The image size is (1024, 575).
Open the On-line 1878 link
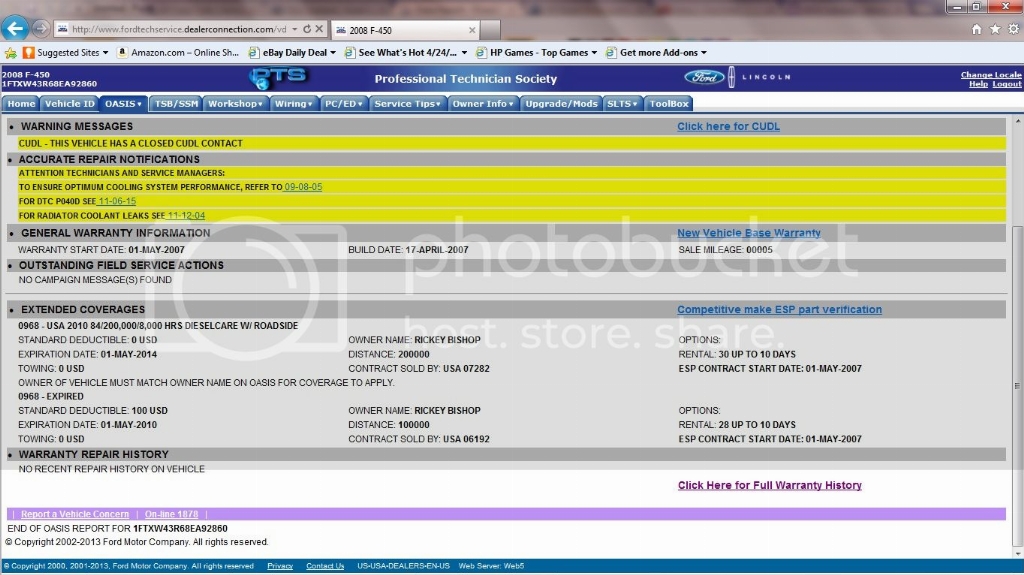pos(171,514)
